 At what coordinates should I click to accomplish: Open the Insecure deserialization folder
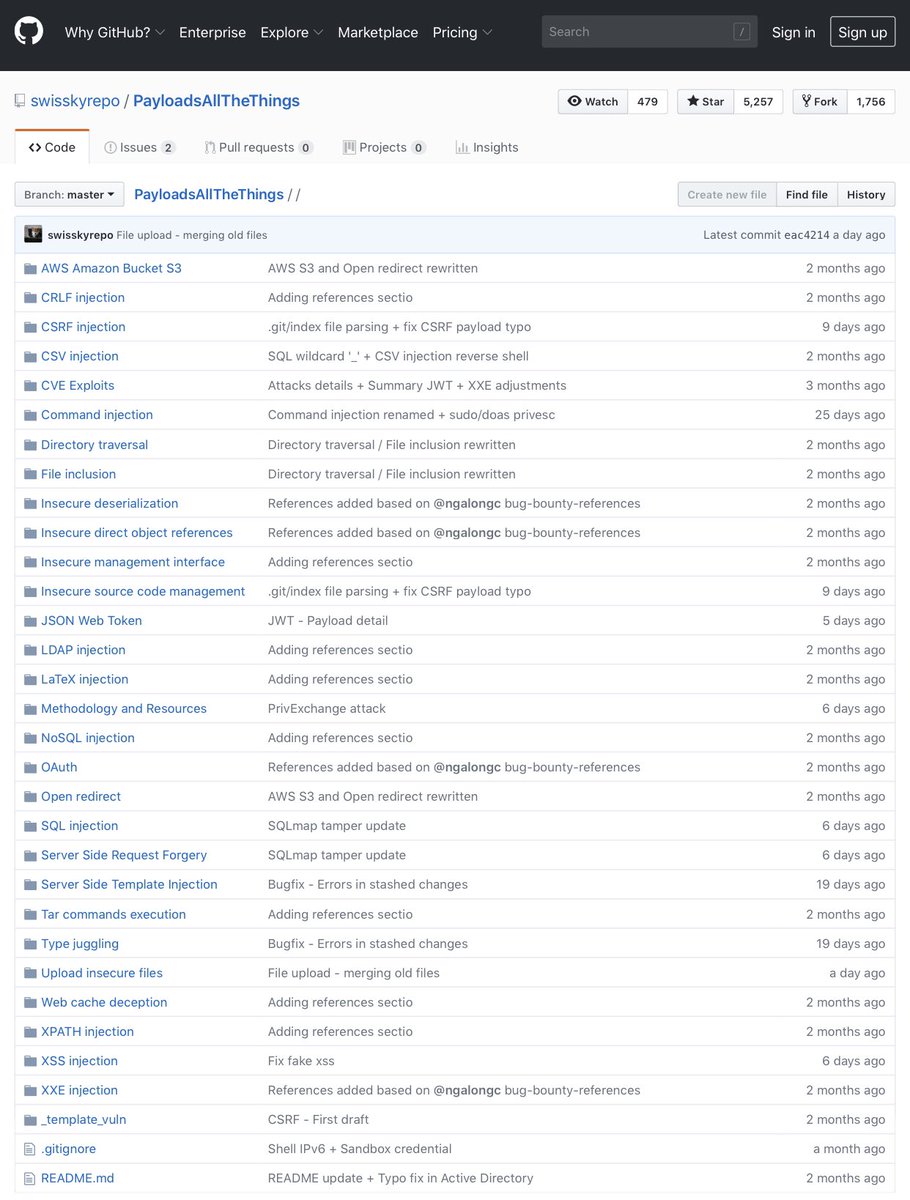point(109,503)
